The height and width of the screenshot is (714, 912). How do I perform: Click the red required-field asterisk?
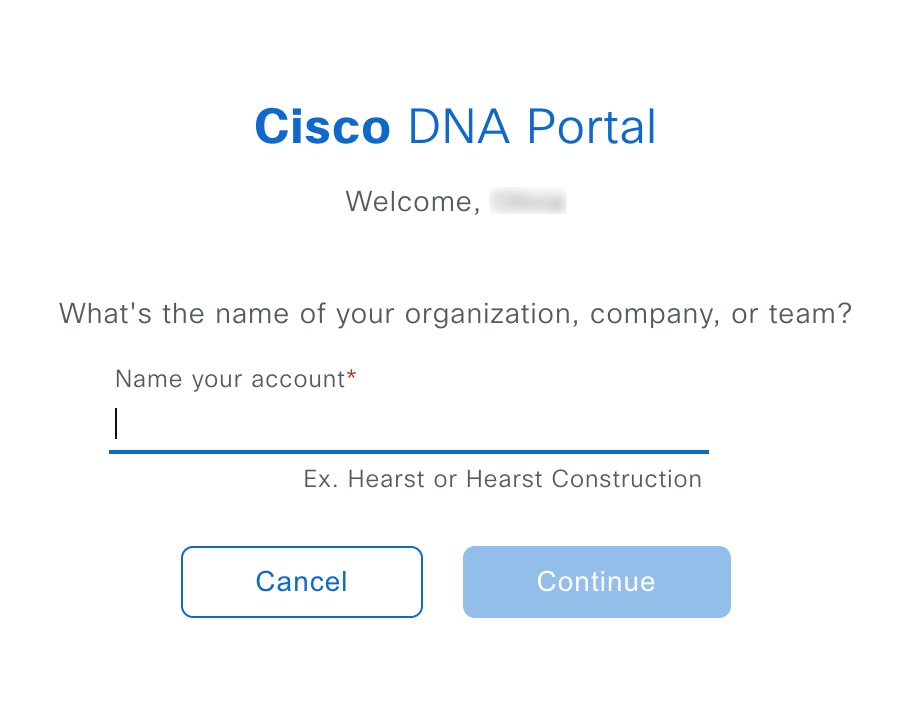pos(354,373)
